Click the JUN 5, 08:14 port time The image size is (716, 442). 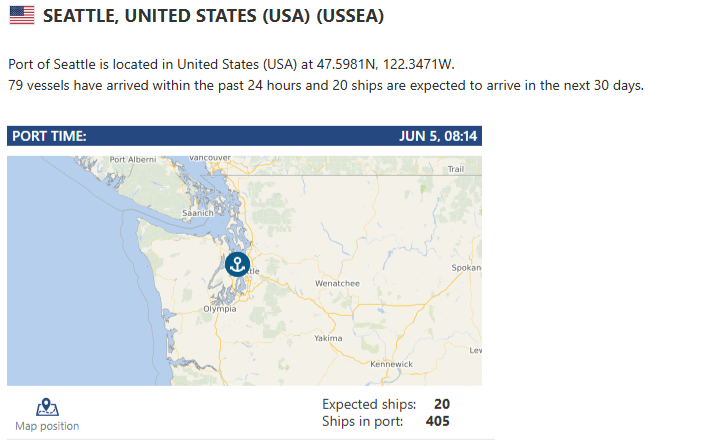[438, 136]
